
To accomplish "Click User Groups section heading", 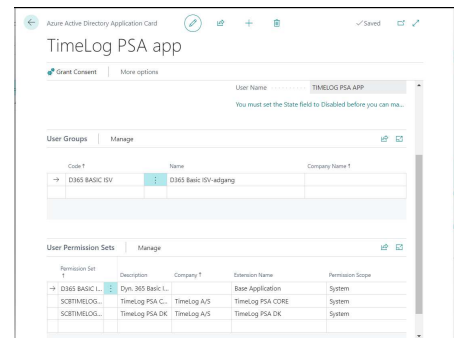I will [x=67, y=139].
